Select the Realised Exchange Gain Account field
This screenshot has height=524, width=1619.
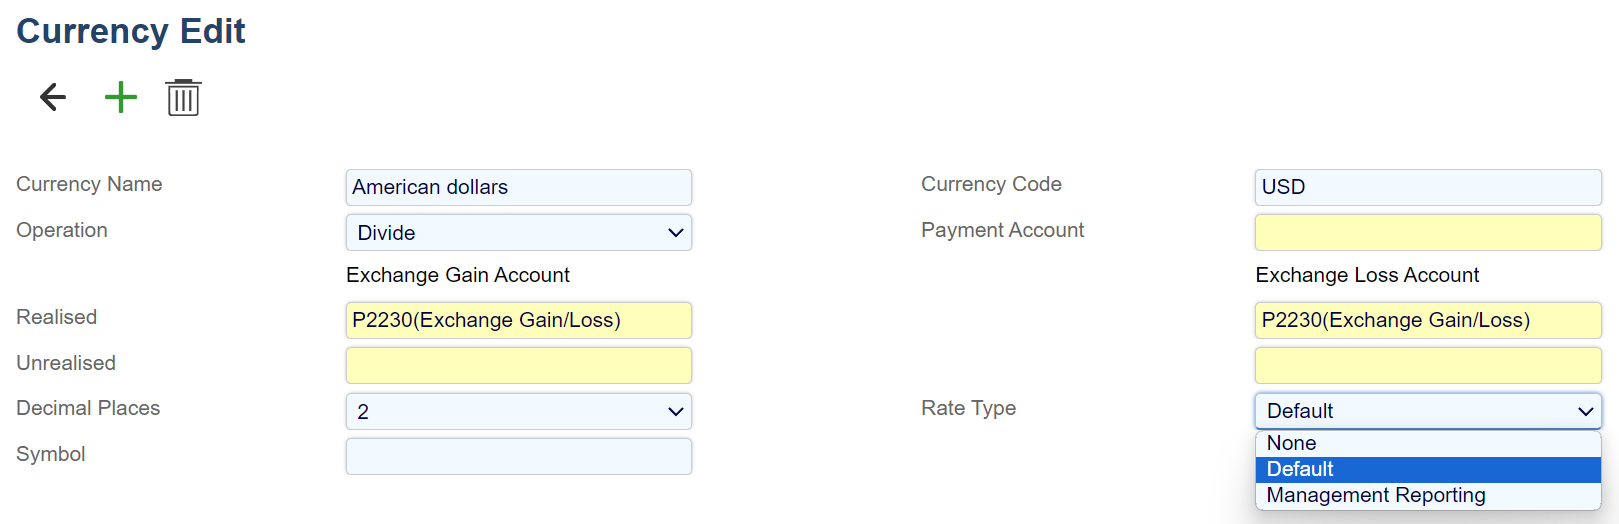[x=518, y=320]
